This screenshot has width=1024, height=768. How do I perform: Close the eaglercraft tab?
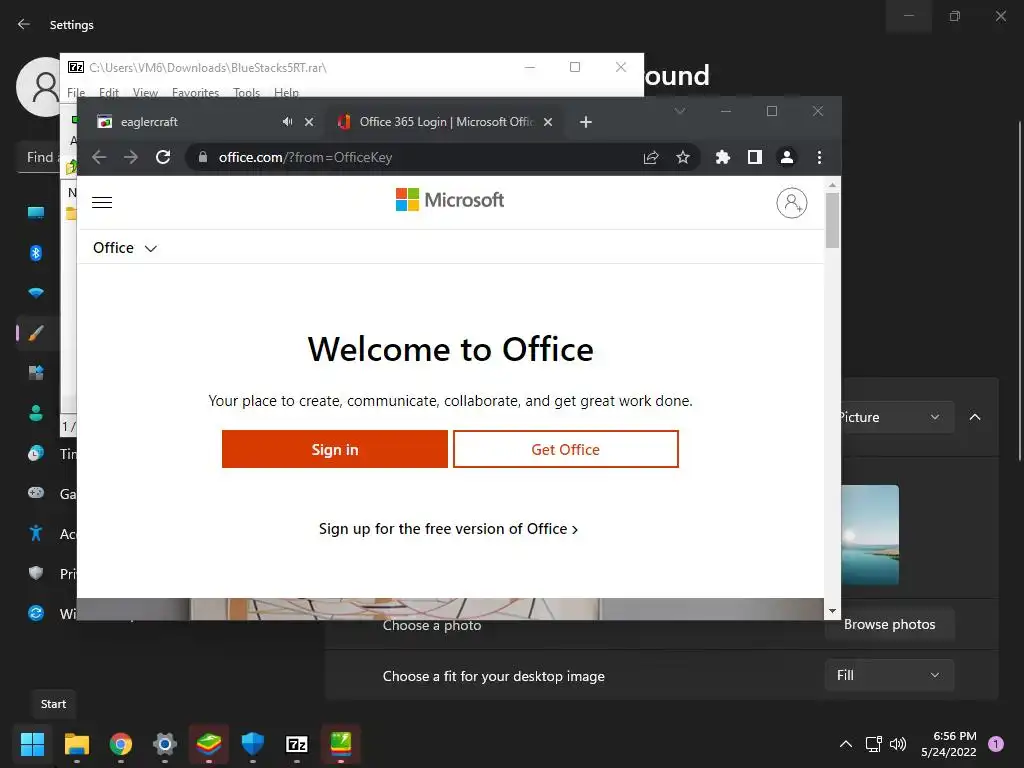click(x=310, y=122)
